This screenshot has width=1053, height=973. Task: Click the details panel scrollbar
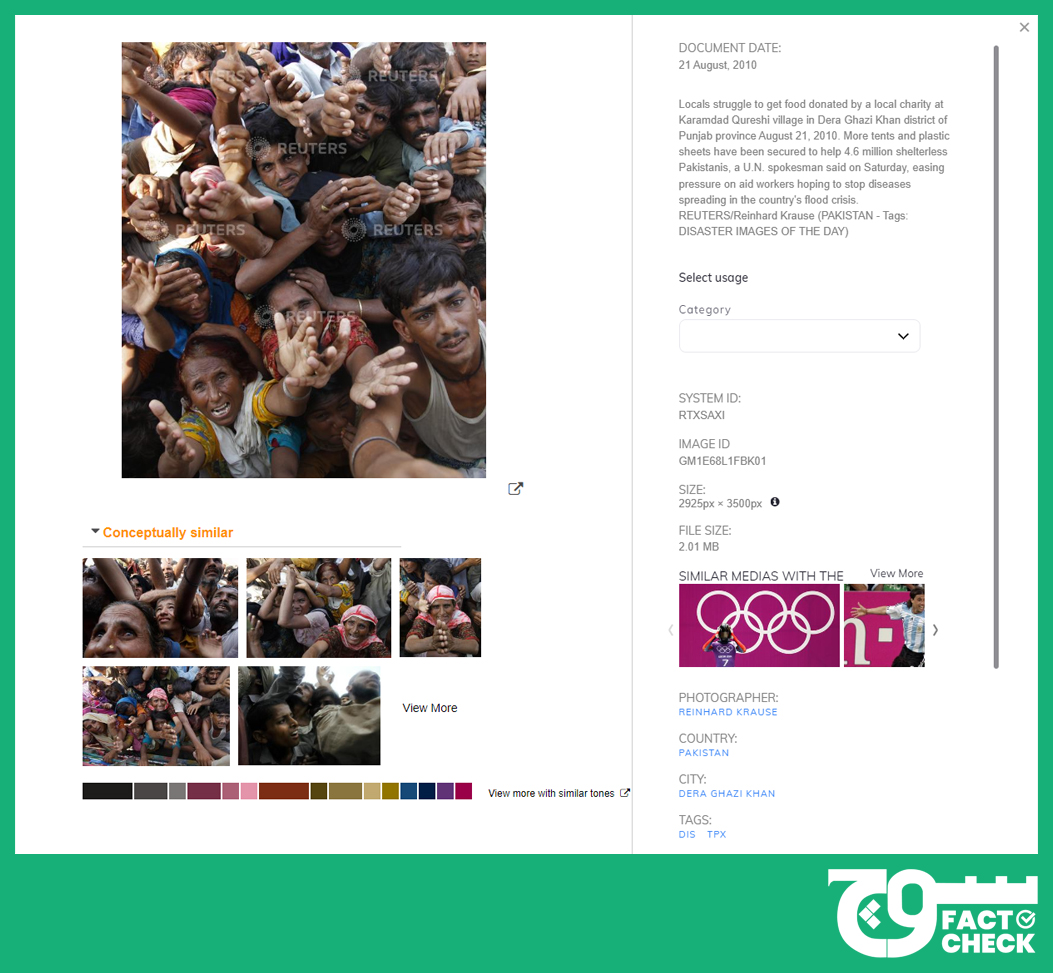996,357
